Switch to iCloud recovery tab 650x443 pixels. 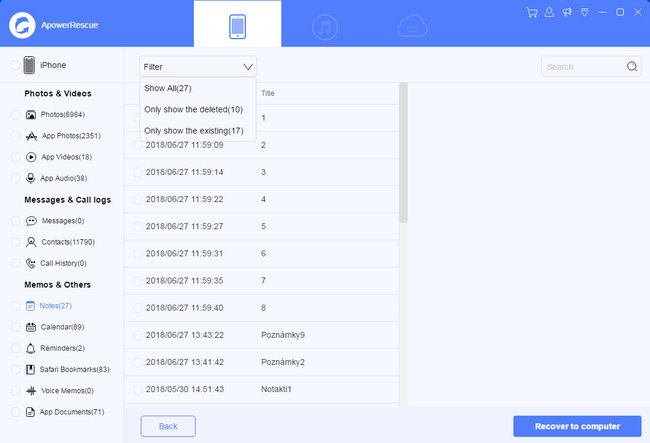[x=412, y=27]
